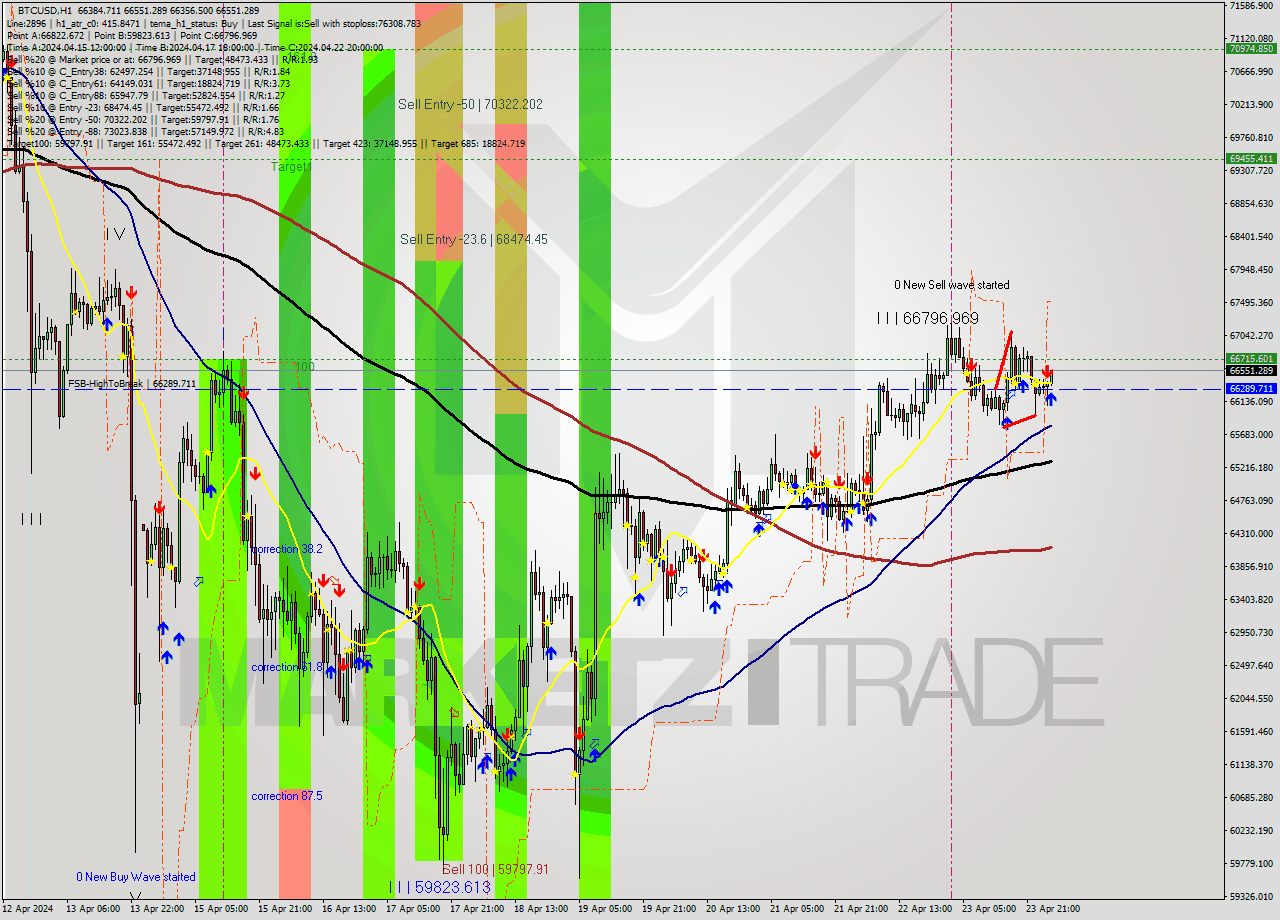Click the green 69455.411 price tag
Viewport: 1280px width, 920px height.
[x=1250, y=158]
